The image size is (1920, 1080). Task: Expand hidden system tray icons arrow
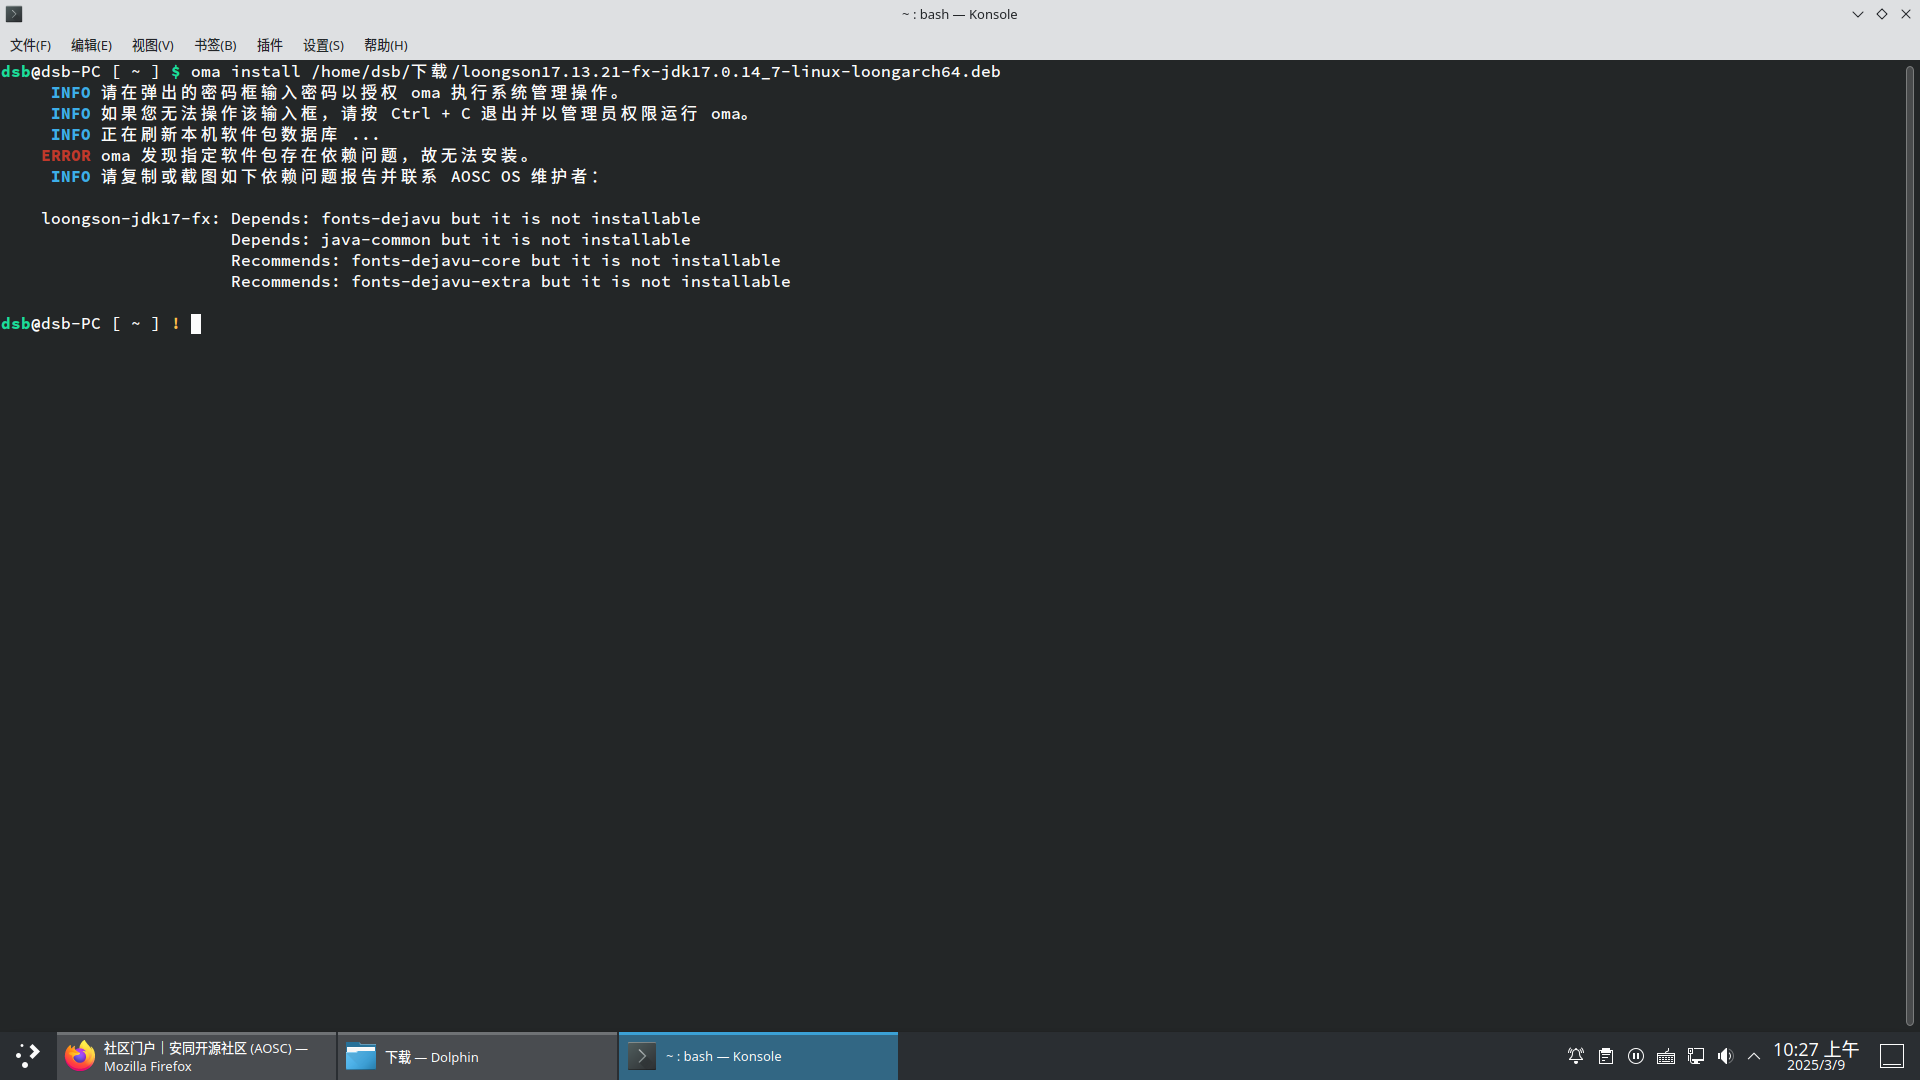1754,1056
